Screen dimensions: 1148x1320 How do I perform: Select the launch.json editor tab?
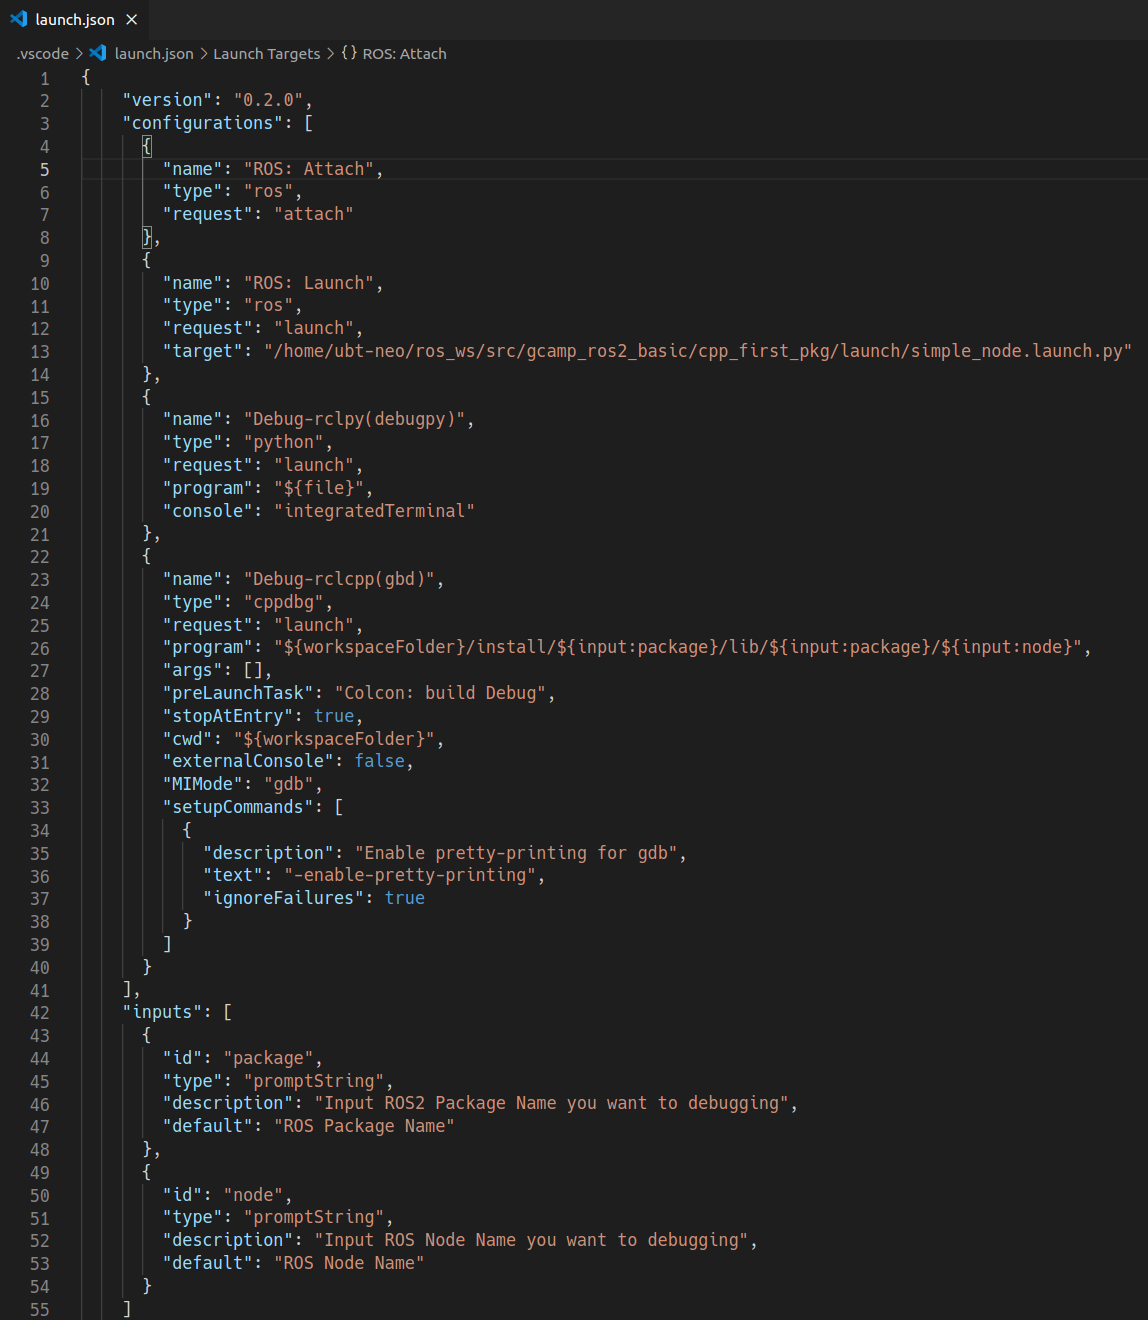(x=74, y=18)
